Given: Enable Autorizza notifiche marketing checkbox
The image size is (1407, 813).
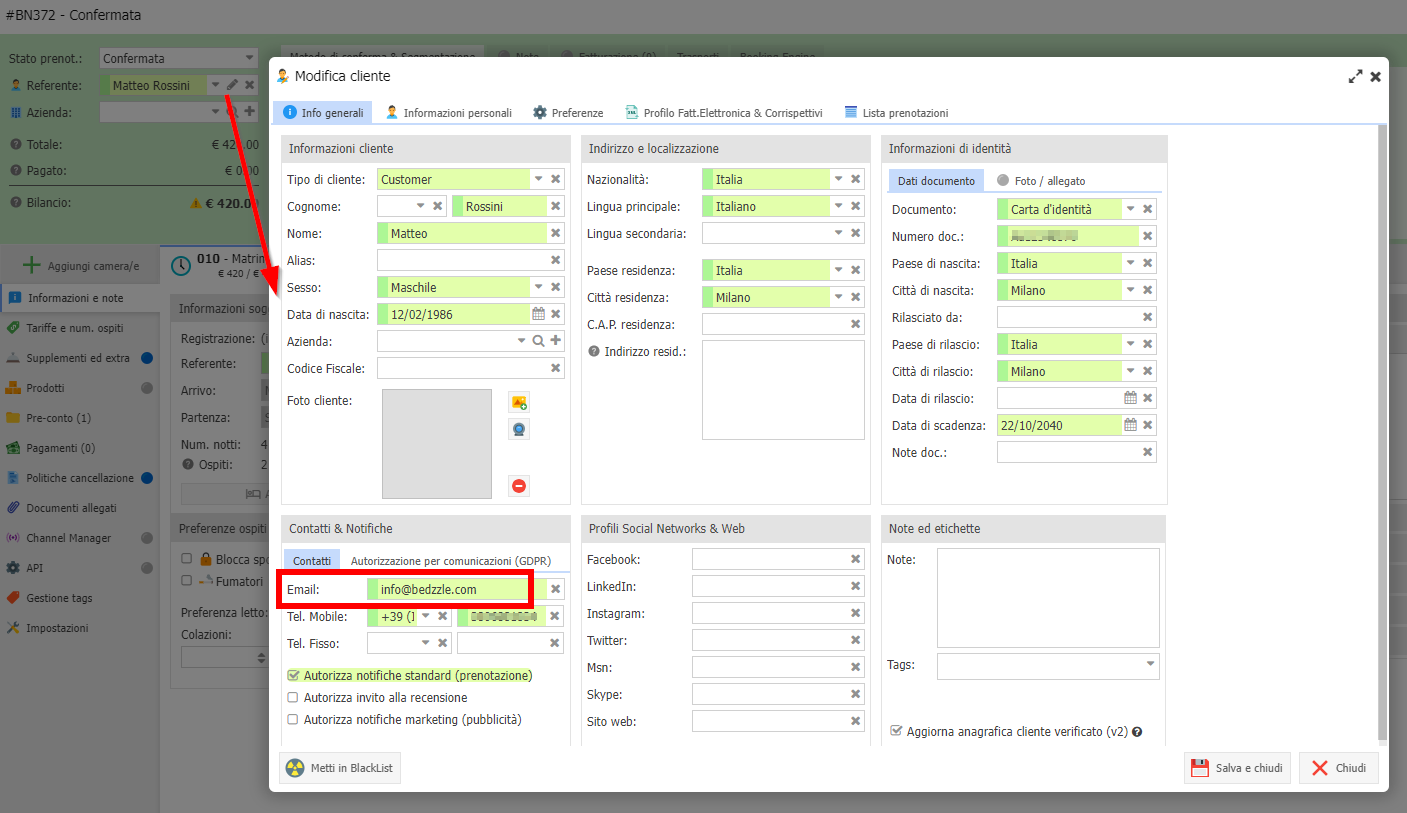Looking at the screenshot, I should (x=293, y=720).
